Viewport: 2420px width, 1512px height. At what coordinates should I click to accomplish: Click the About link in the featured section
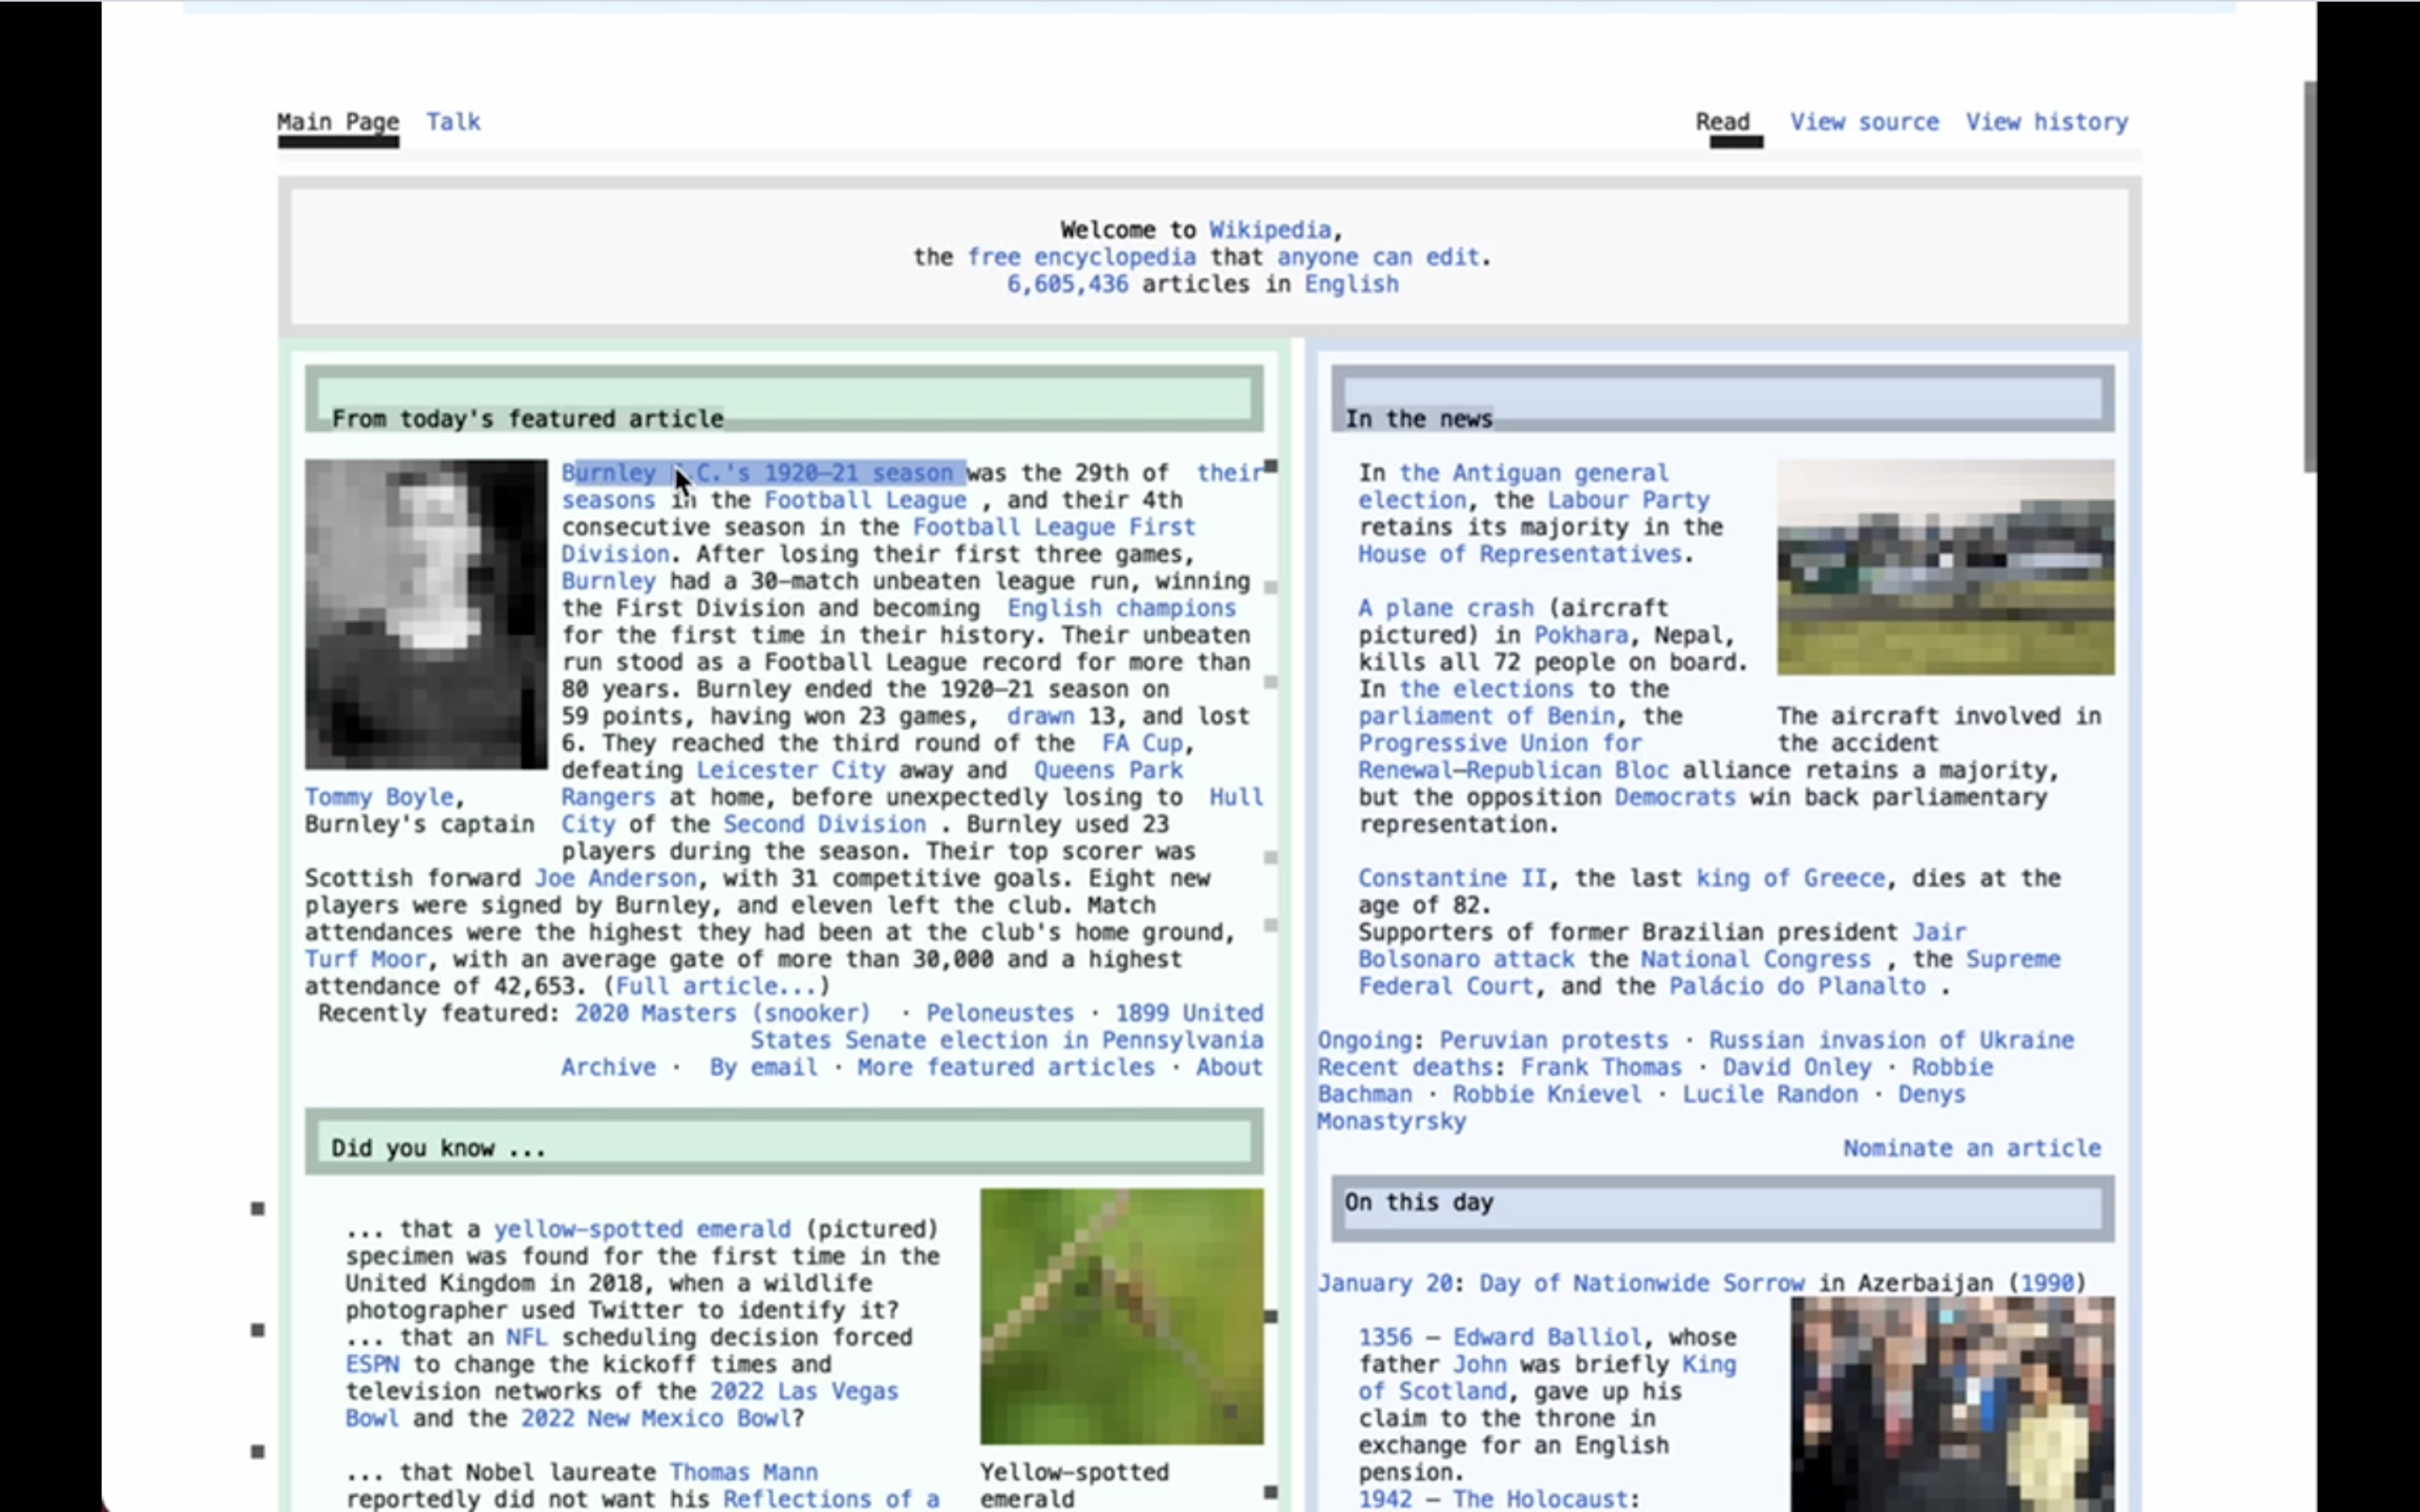tap(1229, 1067)
